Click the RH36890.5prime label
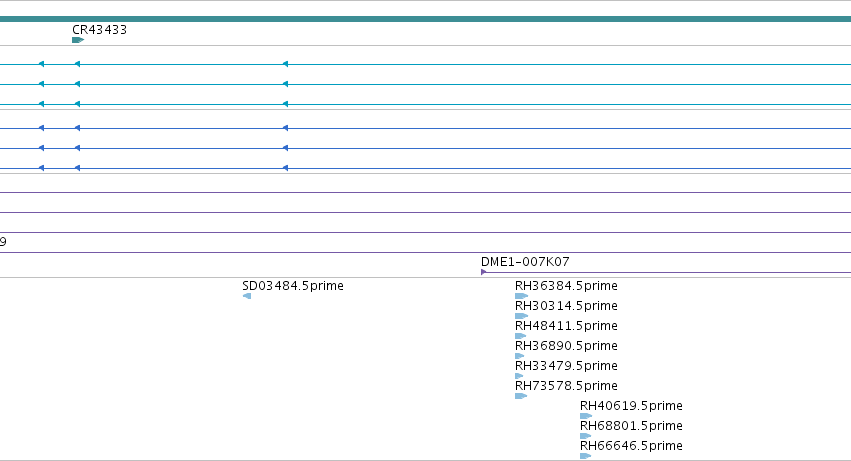Viewport: 851px width, 461px height. (x=566, y=346)
